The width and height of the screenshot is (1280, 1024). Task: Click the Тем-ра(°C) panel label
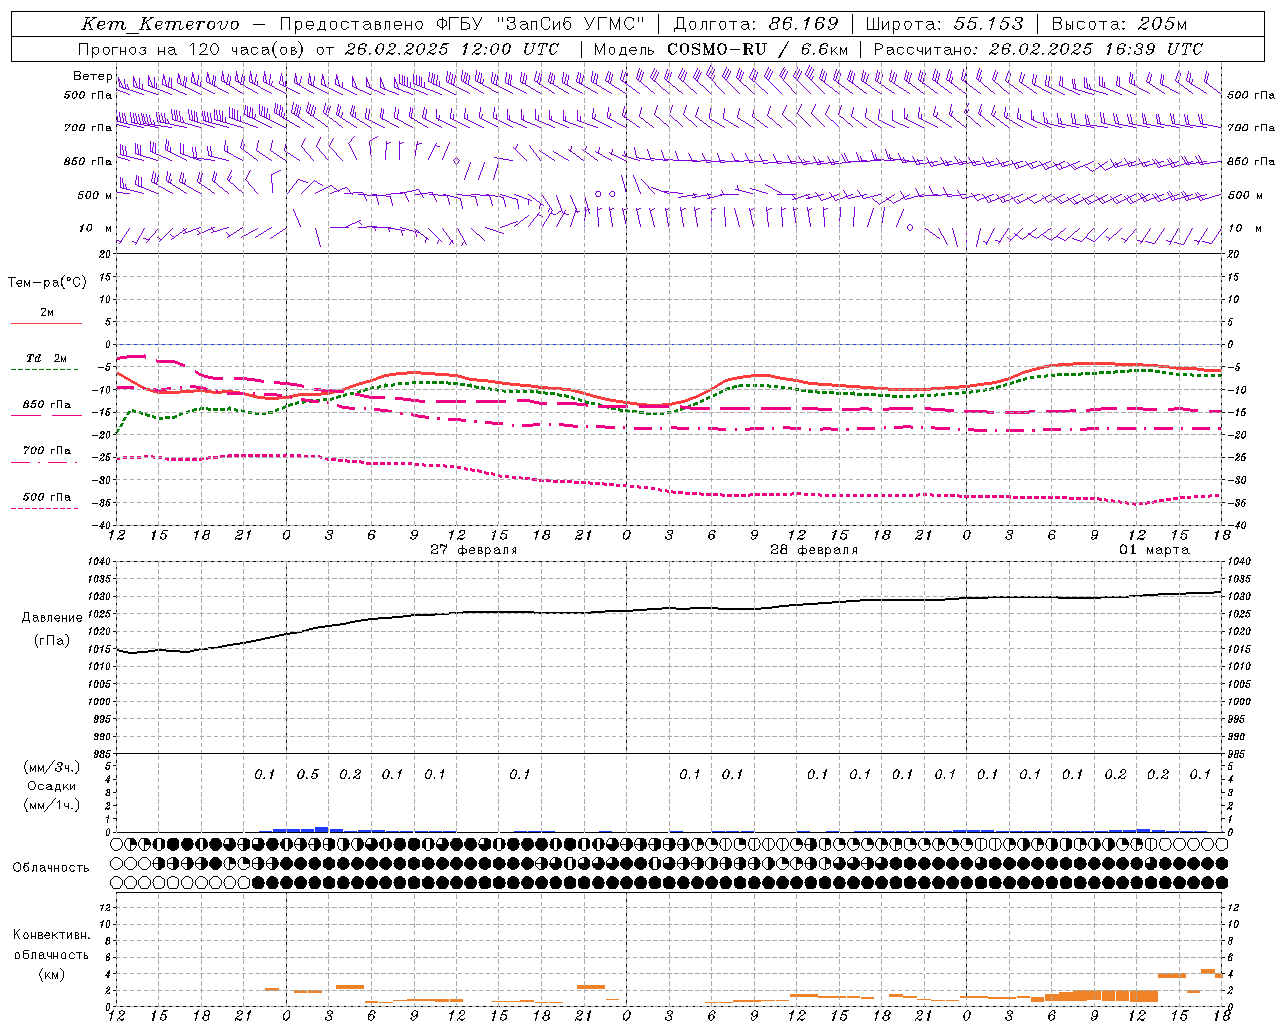click(47, 283)
